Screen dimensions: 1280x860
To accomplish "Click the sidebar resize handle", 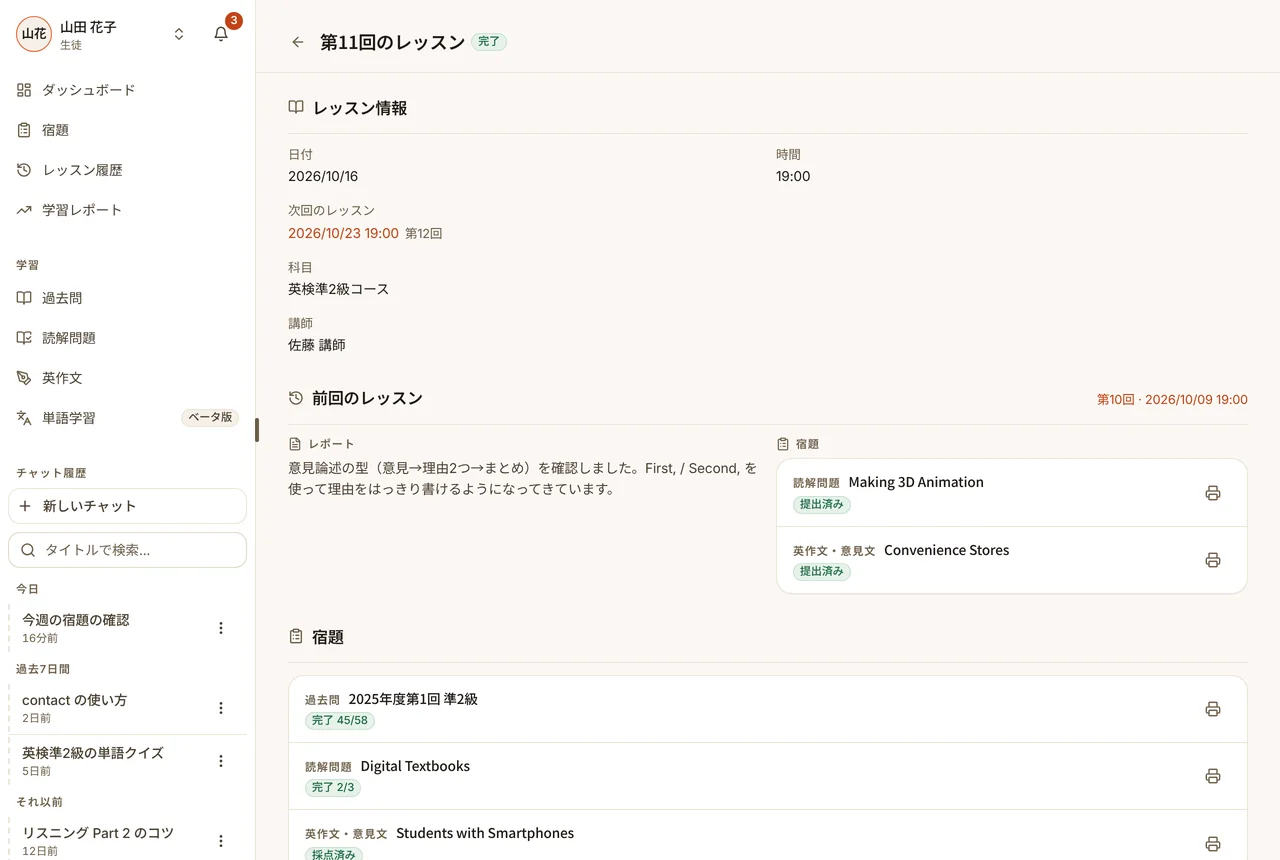I will pyautogui.click(x=256, y=430).
